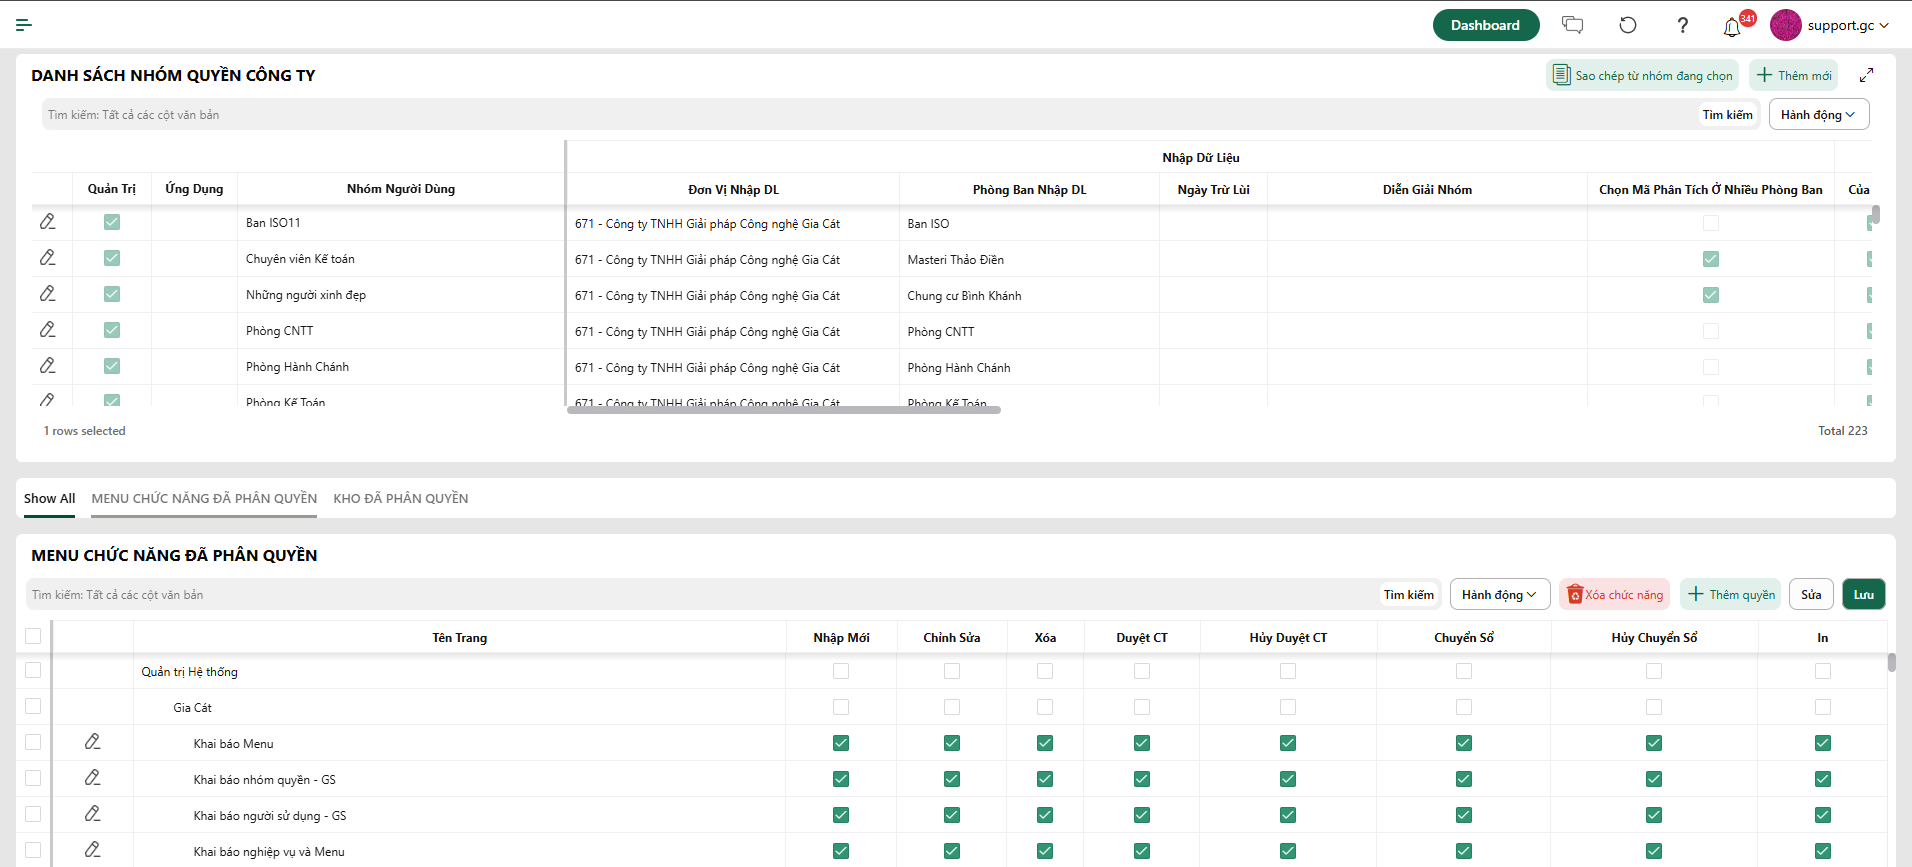The image size is (1912, 867).
Task: Click the Thêm mới button
Action: (x=1794, y=75)
